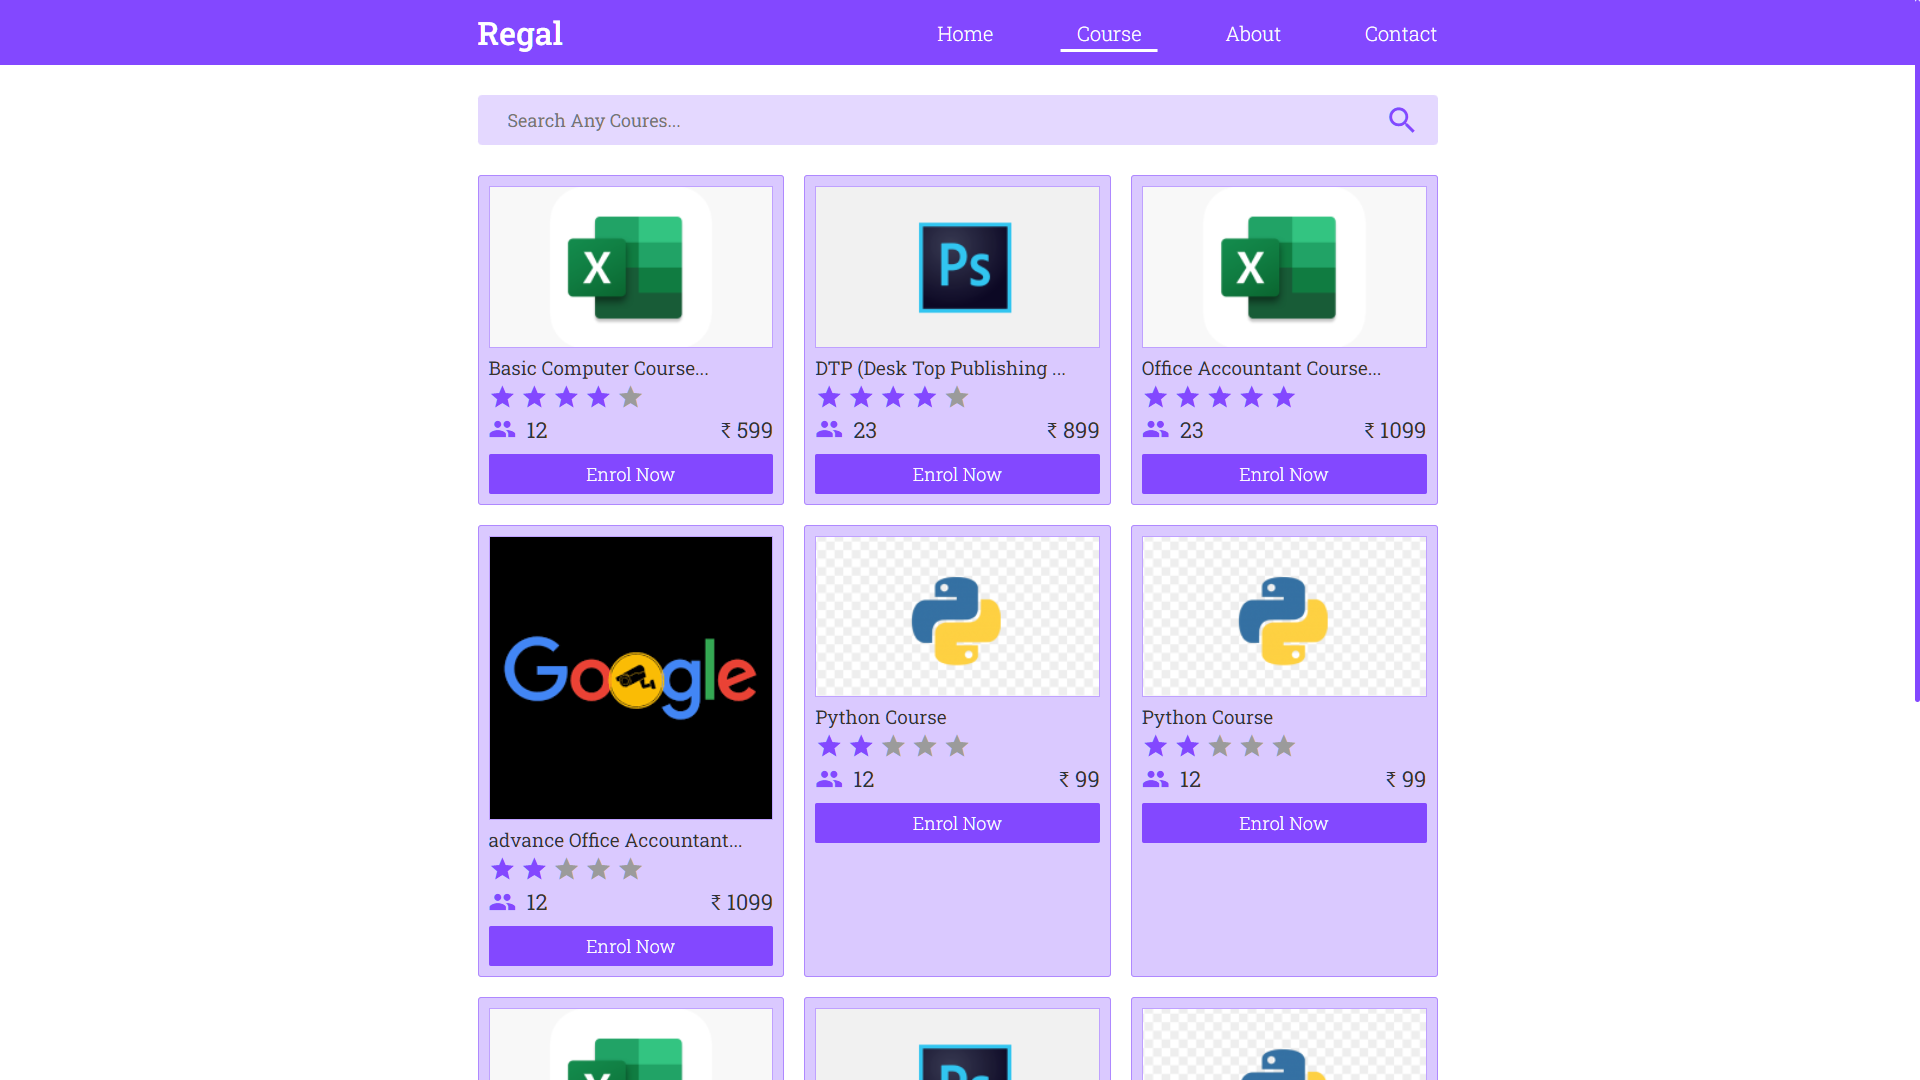This screenshot has height=1080, width=1920.
Task: Click the third star on advance Office Accountant
Action: (x=566, y=870)
